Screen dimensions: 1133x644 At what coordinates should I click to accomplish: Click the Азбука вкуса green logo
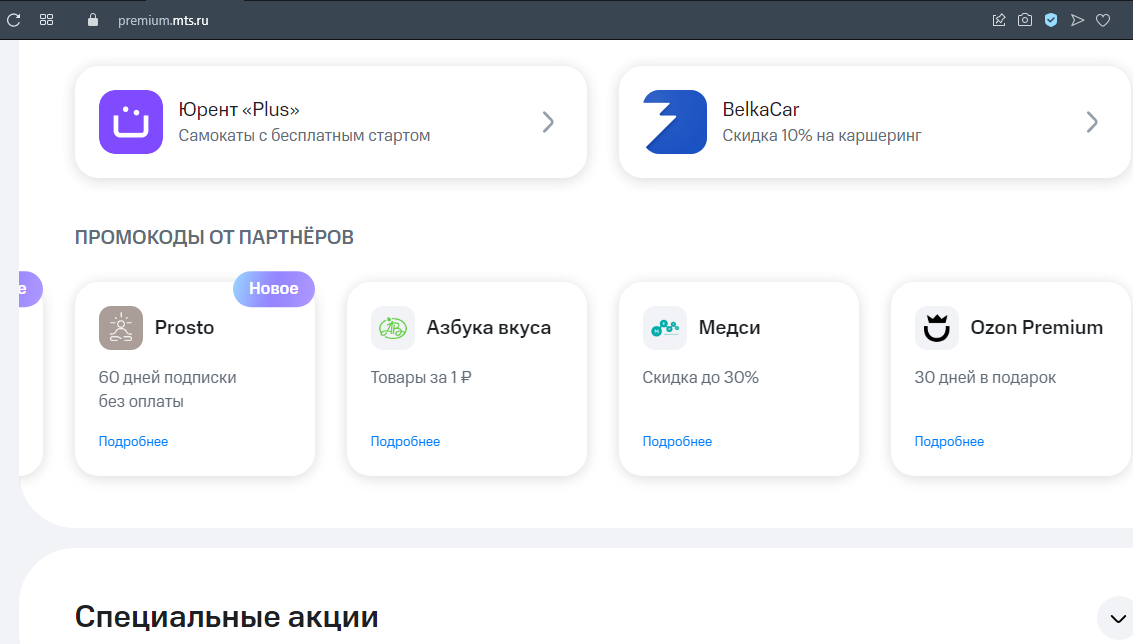click(392, 327)
